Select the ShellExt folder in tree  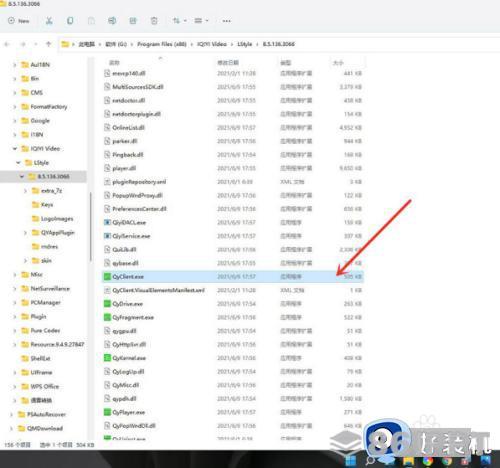[35, 358]
